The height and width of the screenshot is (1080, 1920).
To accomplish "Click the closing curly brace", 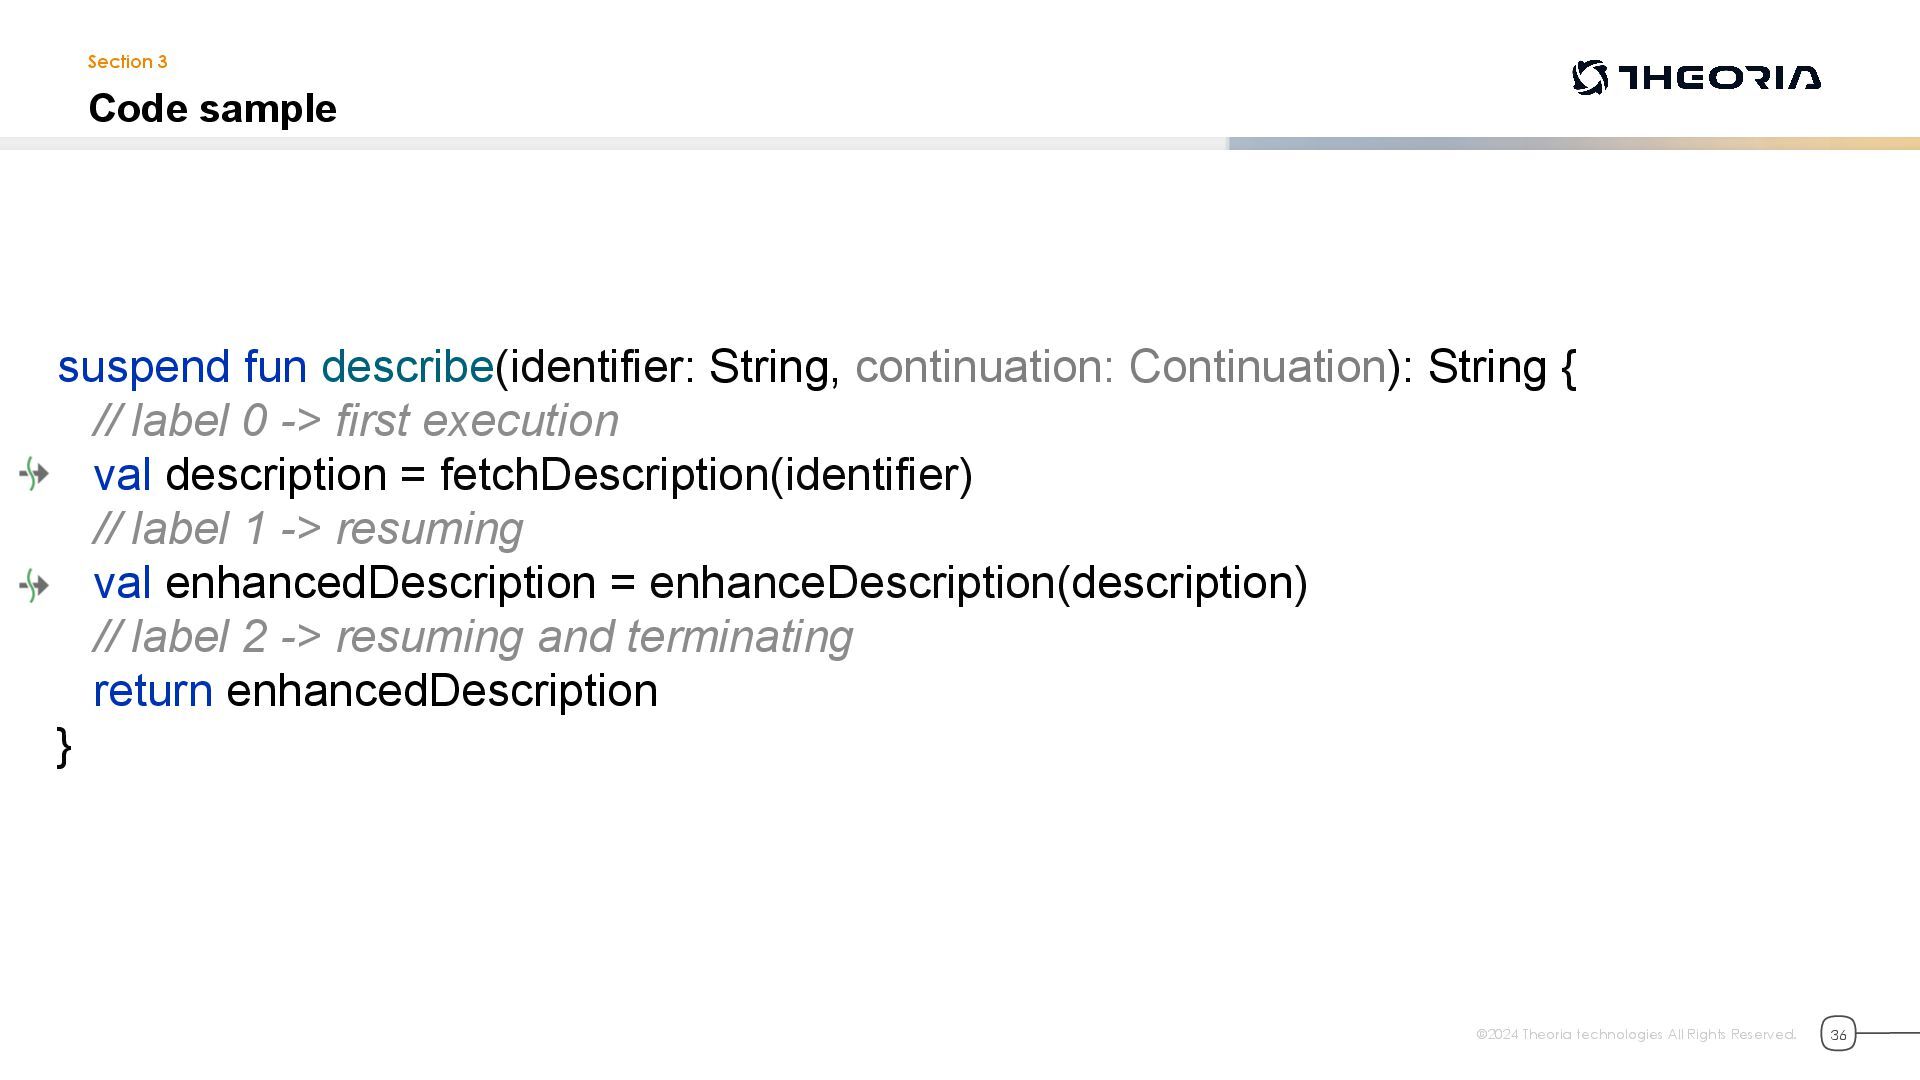I will 64,746.
